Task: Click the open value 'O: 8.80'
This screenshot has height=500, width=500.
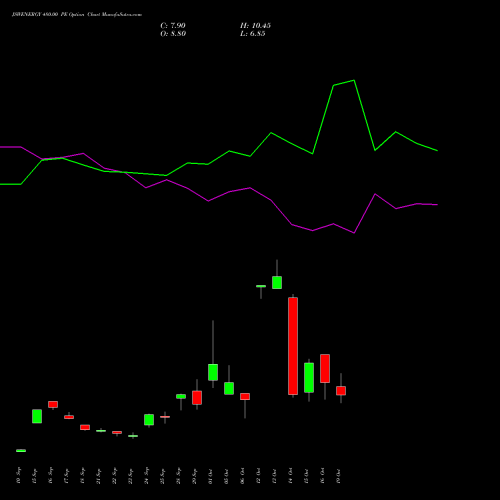Action: point(173,34)
